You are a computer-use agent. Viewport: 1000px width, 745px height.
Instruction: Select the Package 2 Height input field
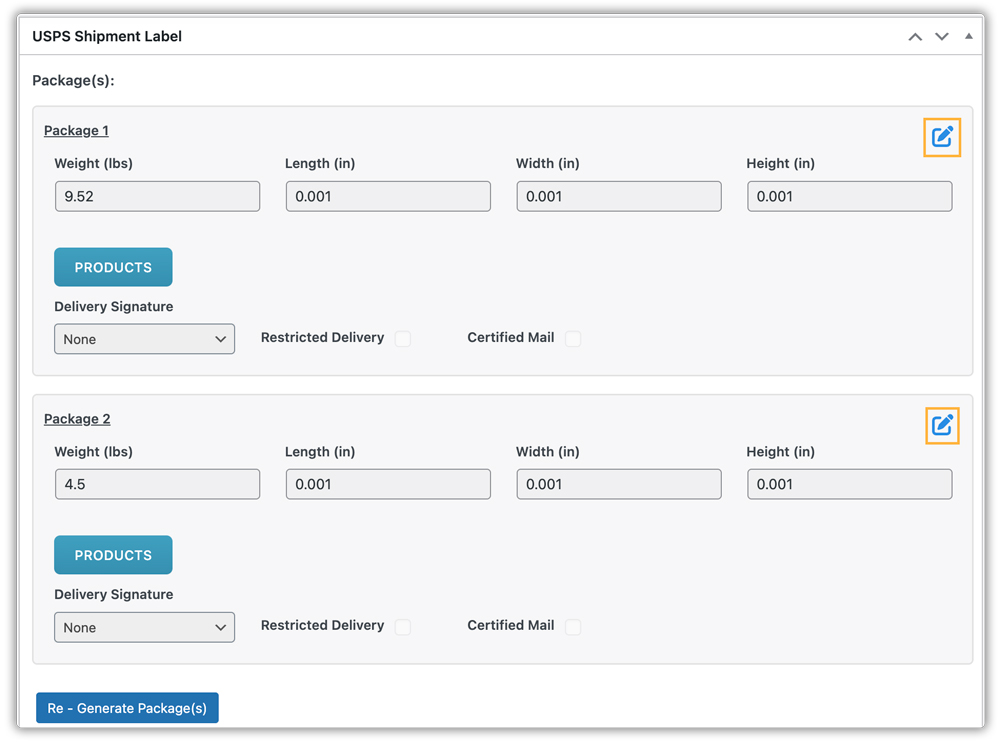click(849, 484)
